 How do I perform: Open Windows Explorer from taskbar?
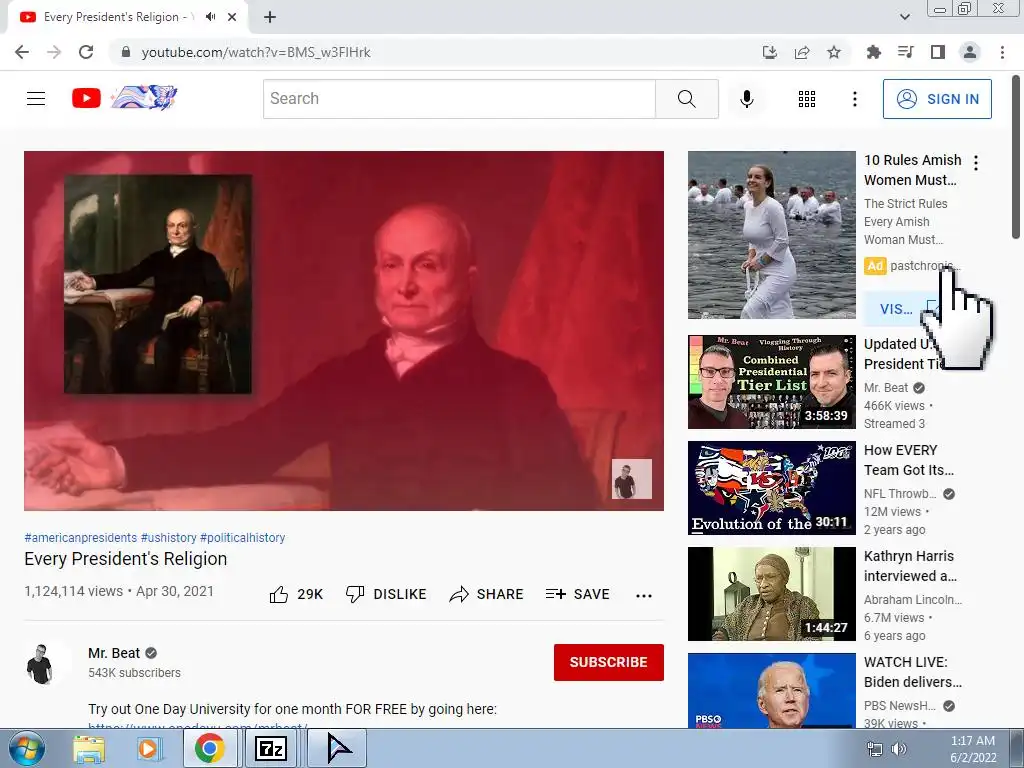89,748
